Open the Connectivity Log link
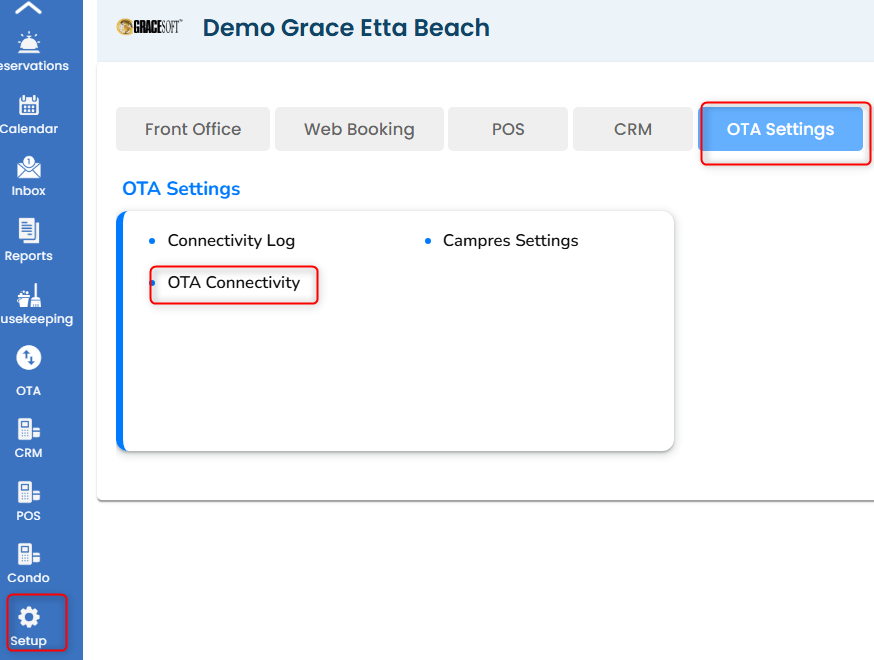Screen dimensions: 874x660 (x=231, y=240)
